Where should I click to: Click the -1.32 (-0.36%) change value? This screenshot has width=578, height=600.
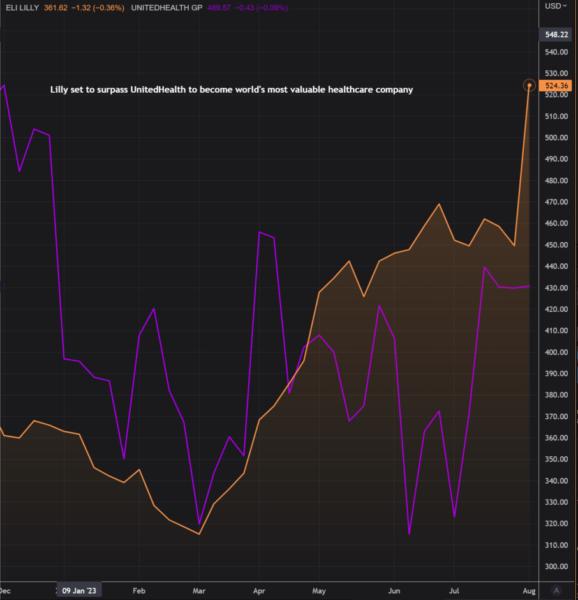pyautogui.click(x=98, y=8)
